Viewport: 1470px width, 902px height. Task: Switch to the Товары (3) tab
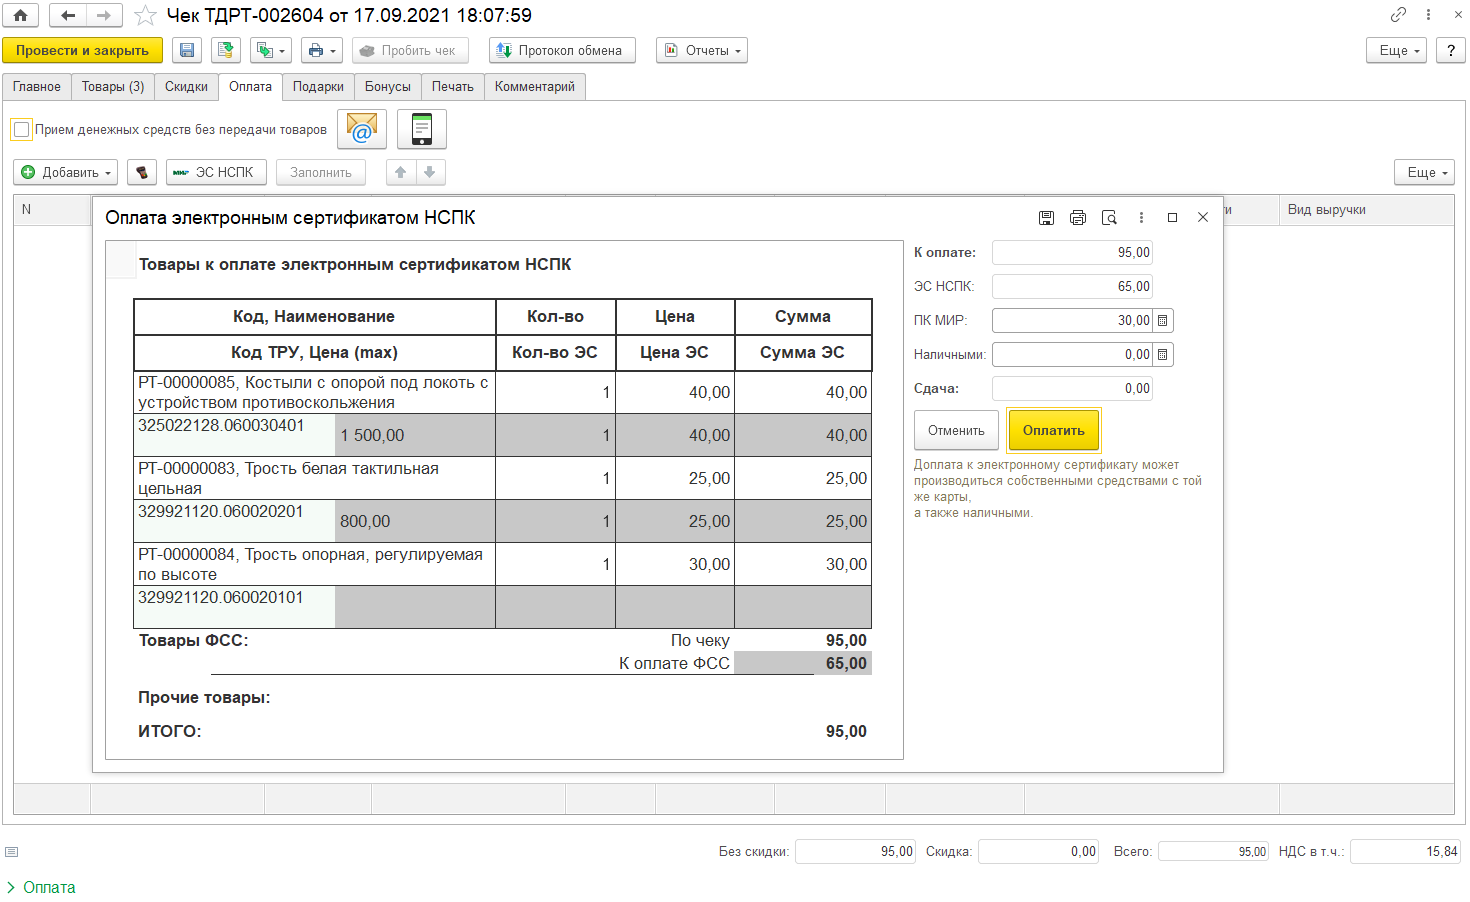(113, 87)
